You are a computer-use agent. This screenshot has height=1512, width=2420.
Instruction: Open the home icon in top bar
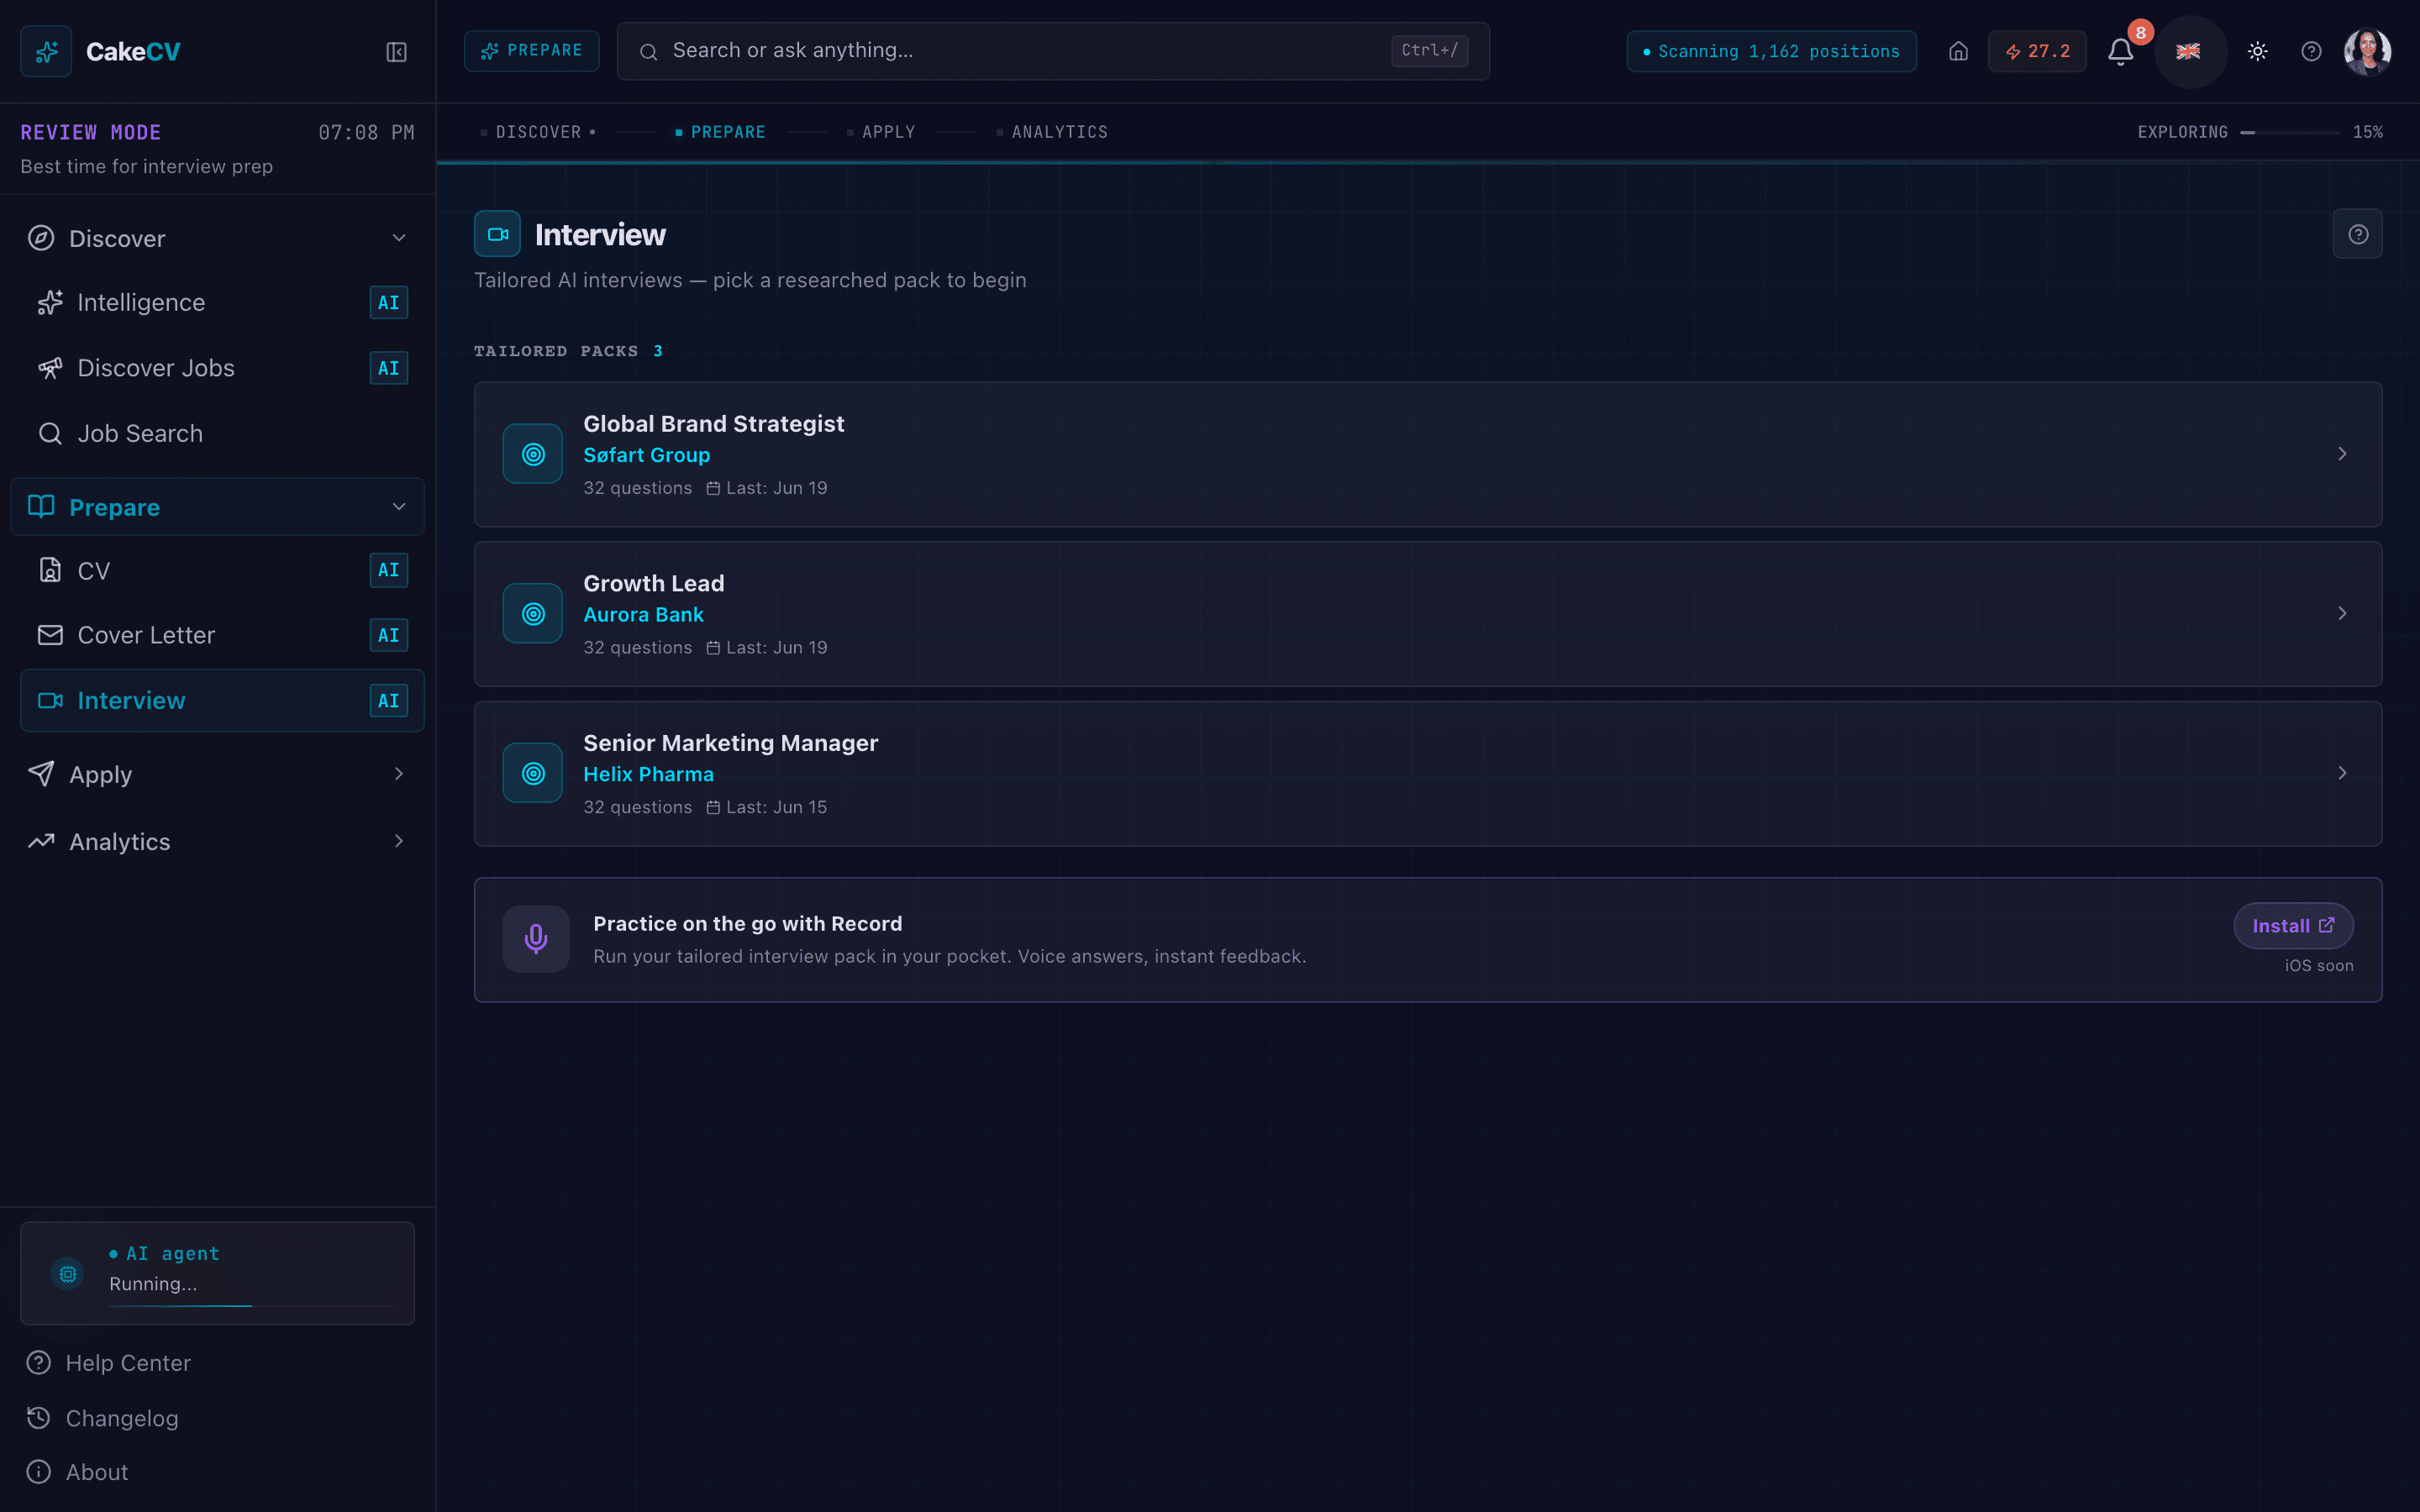tap(1958, 51)
